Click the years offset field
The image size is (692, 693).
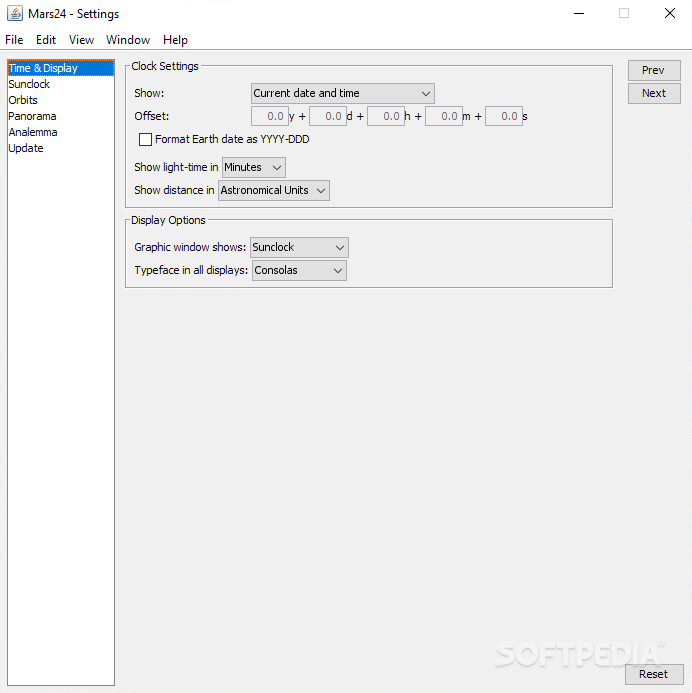(x=270, y=116)
